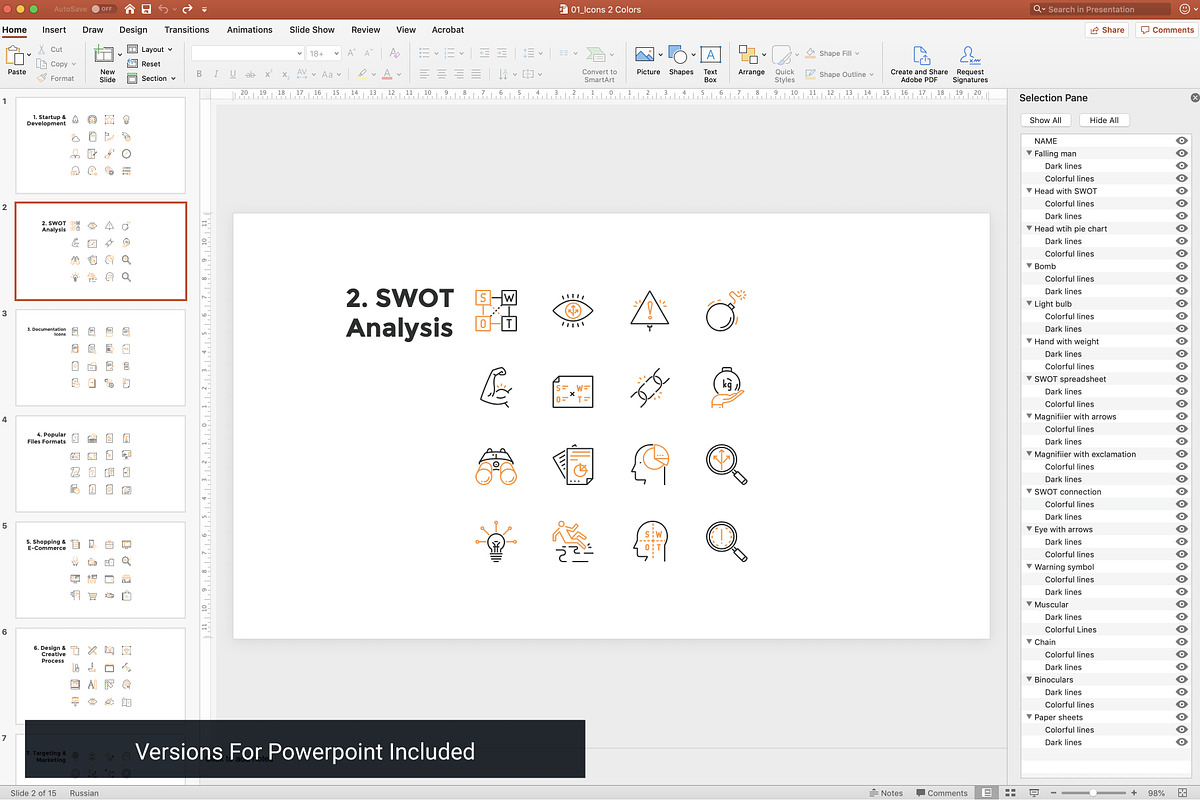Close the Selection Pane

pyautogui.click(x=1195, y=98)
